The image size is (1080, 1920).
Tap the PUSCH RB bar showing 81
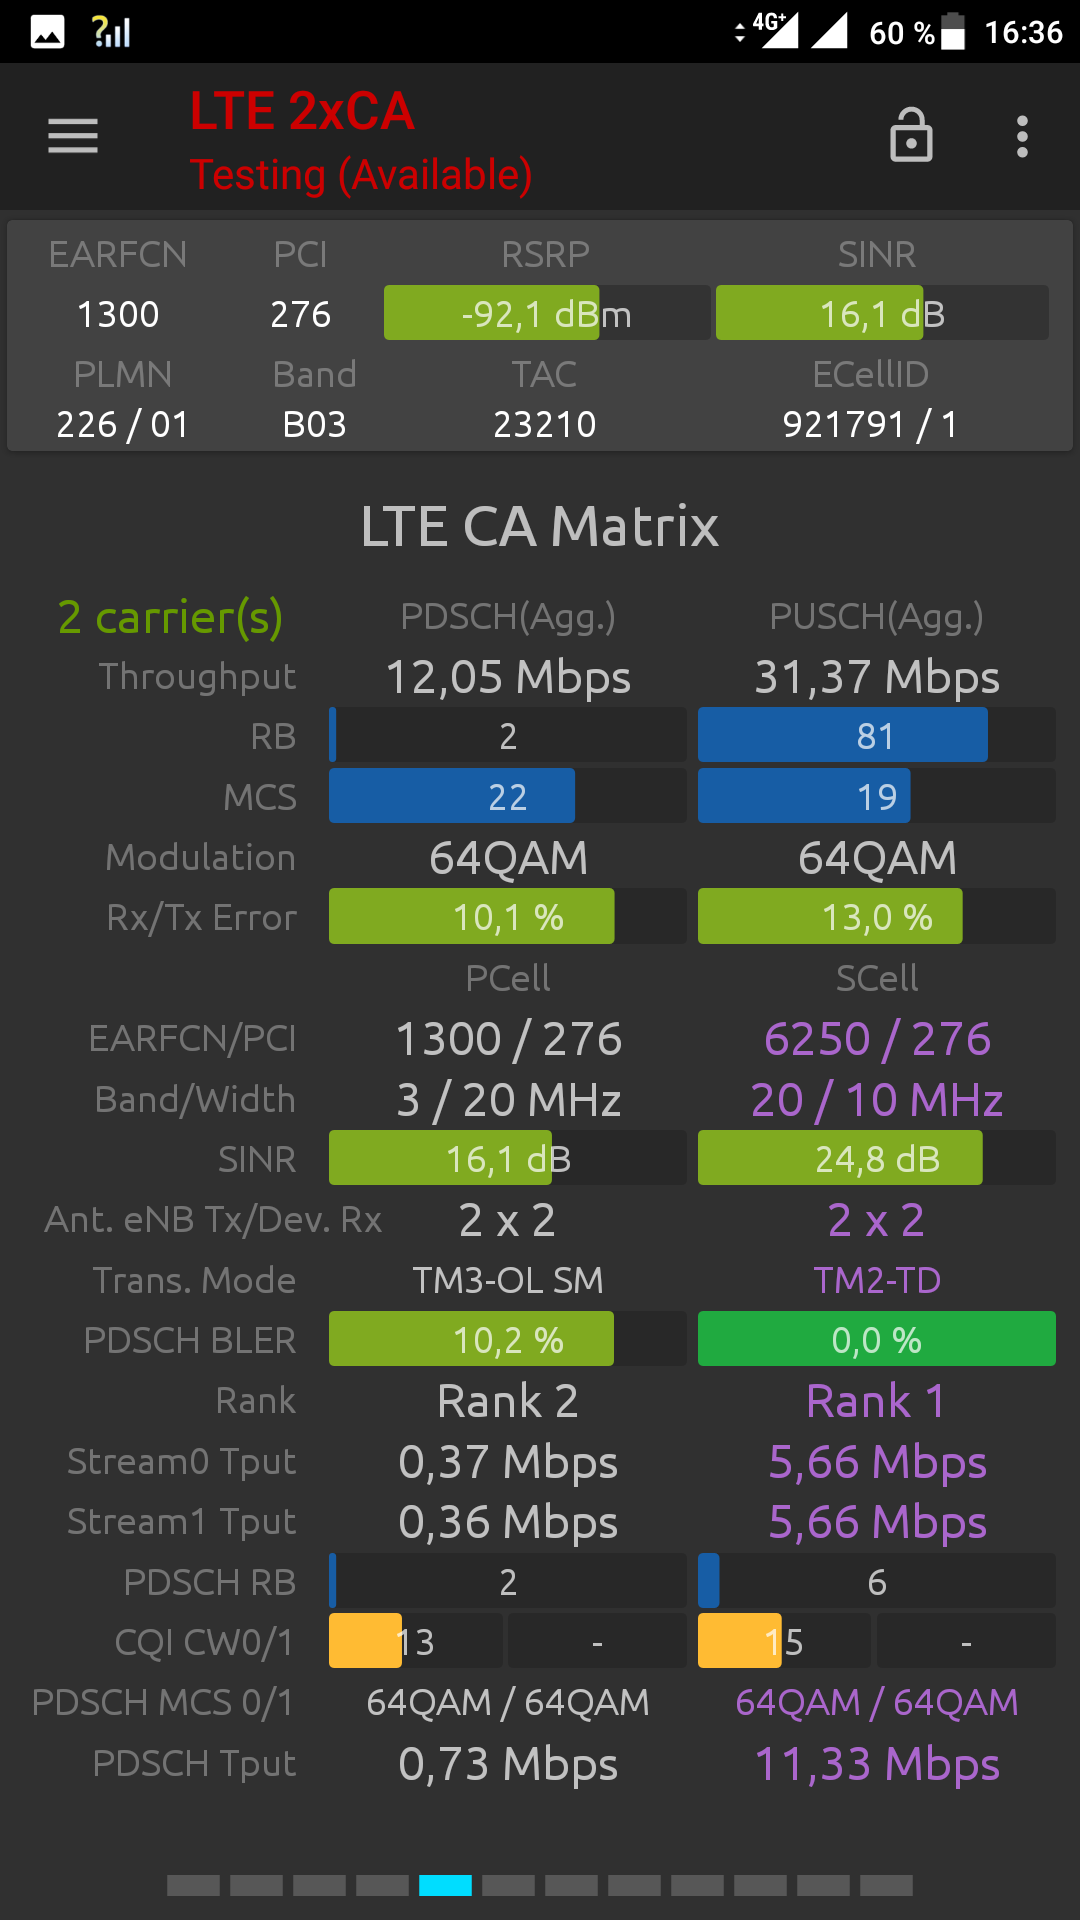(876, 736)
